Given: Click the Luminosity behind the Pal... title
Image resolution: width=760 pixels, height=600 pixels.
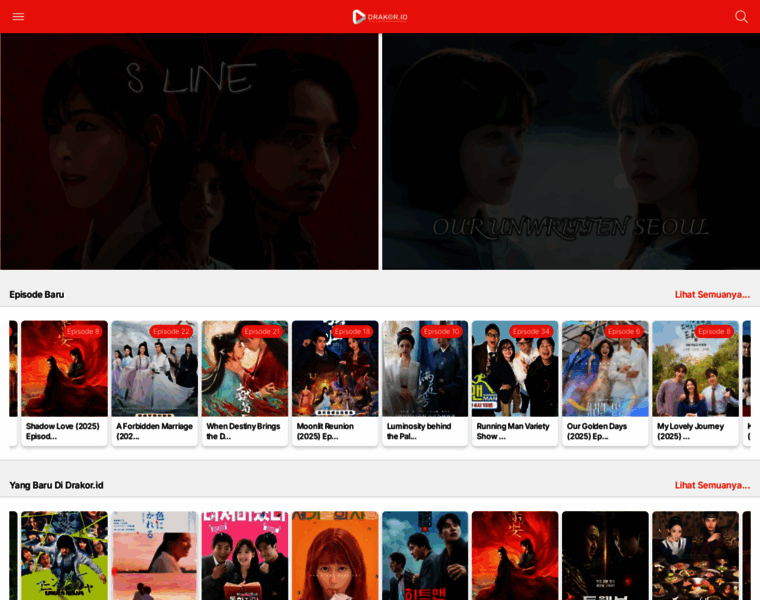Looking at the screenshot, I should pyautogui.click(x=419, y=431).
